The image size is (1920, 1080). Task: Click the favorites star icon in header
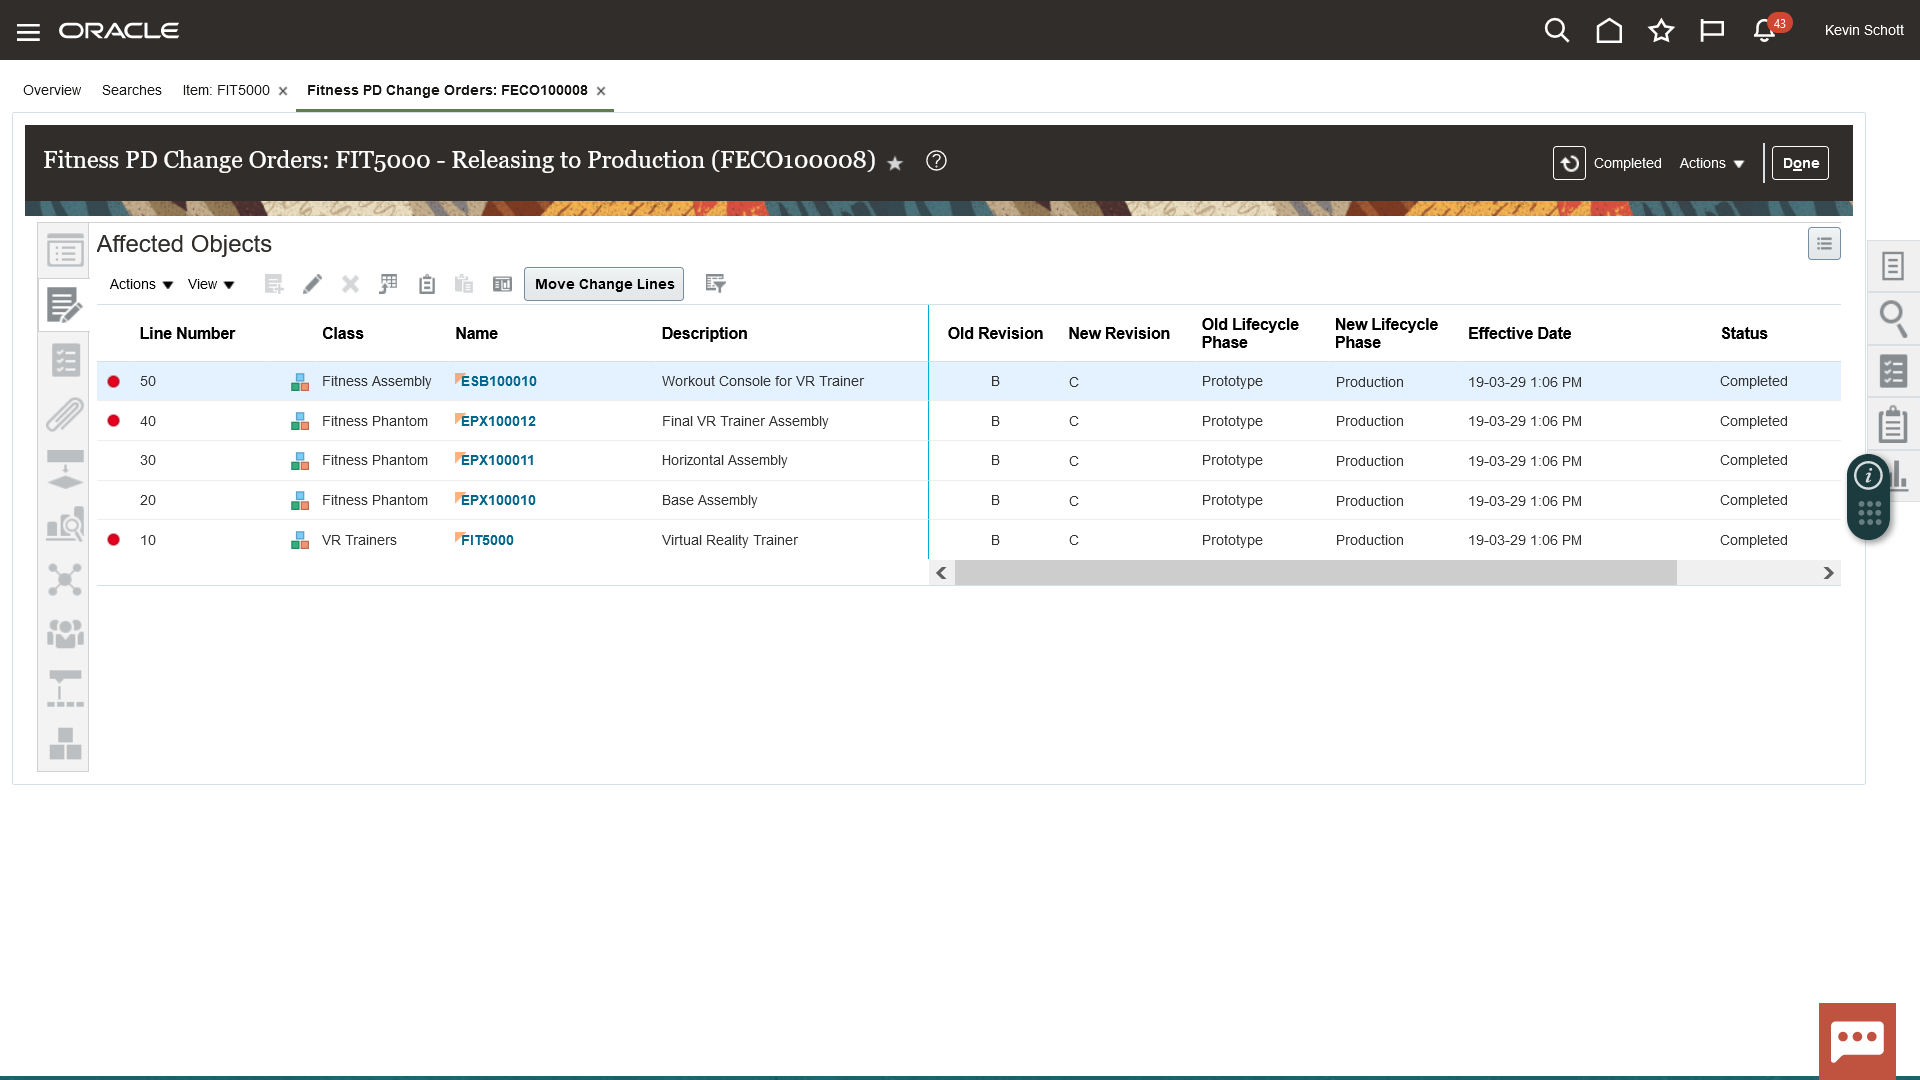(x=1661, y=31)
